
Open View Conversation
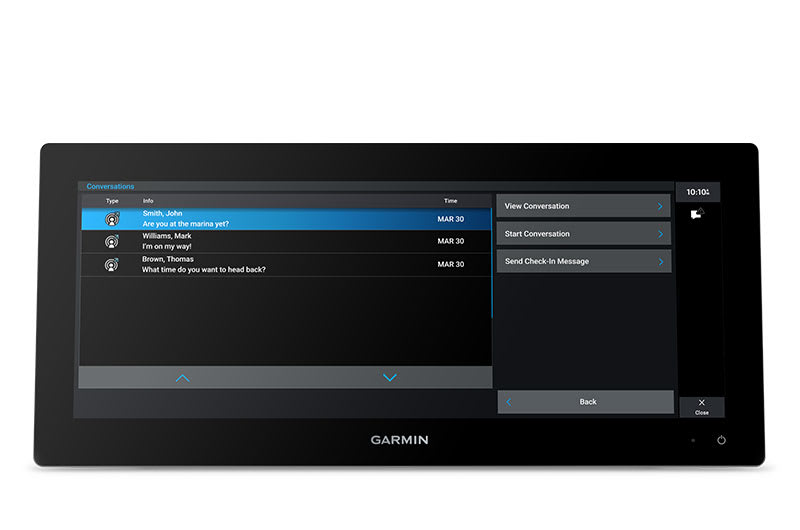click(584, 206)
